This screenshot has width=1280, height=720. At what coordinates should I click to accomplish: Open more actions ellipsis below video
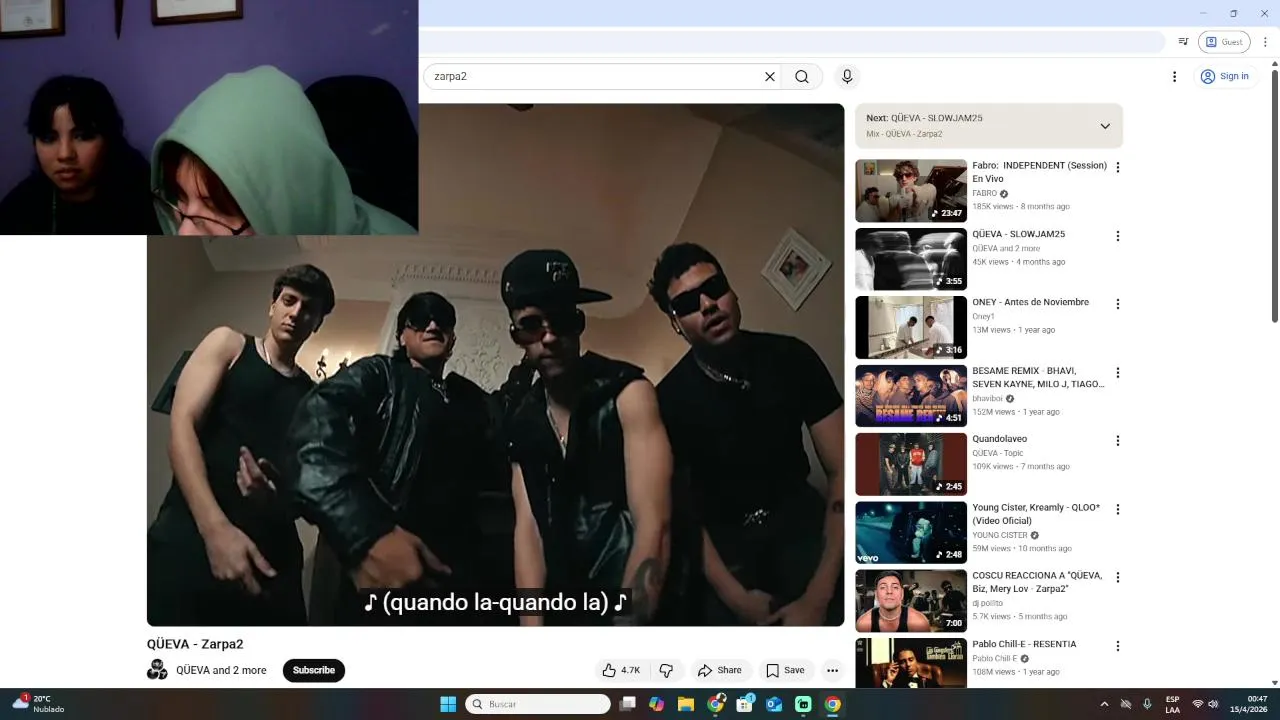[832, 670]
